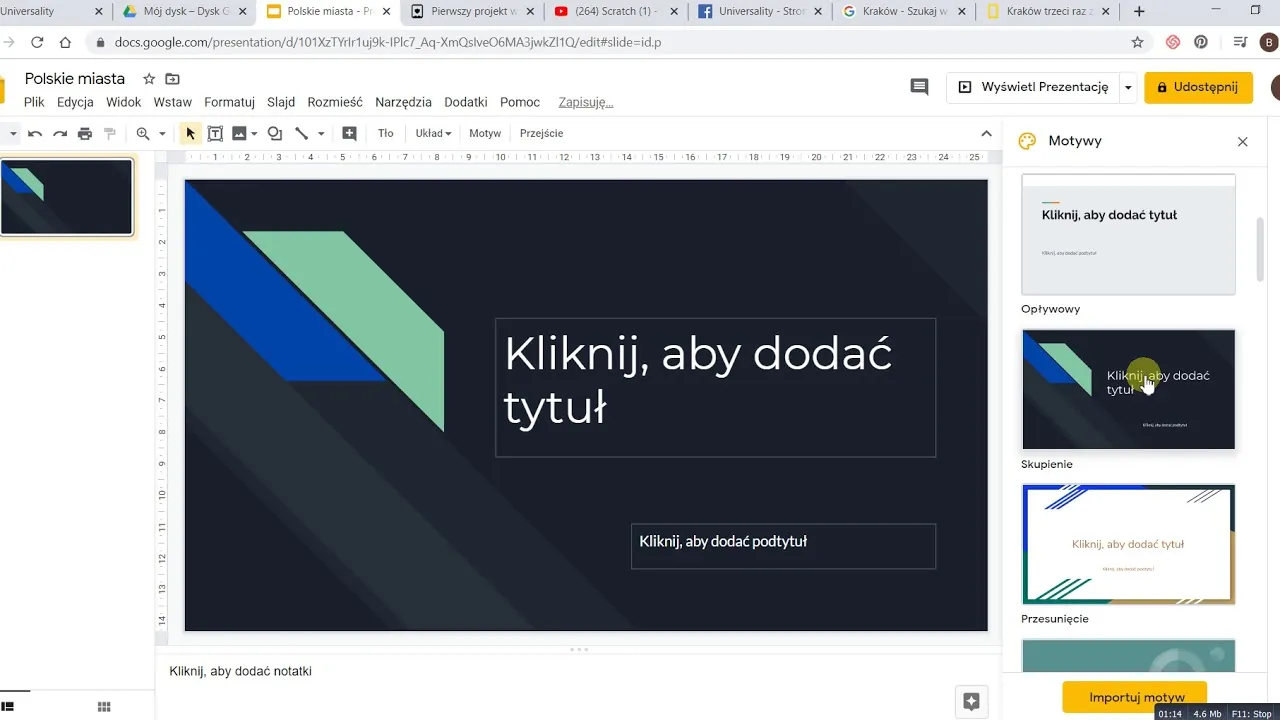The image size is (1280, 720).
Task: Switch to the Scratch YouTube browser tab
Action: (614, 12)
